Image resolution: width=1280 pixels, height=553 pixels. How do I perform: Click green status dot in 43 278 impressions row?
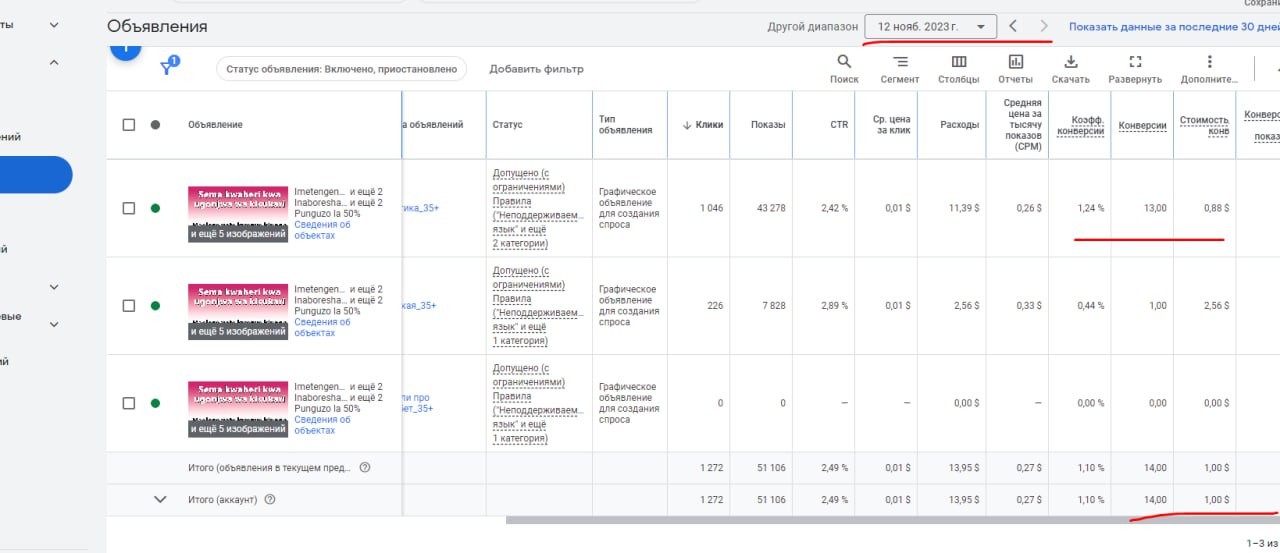coord(155,208)
